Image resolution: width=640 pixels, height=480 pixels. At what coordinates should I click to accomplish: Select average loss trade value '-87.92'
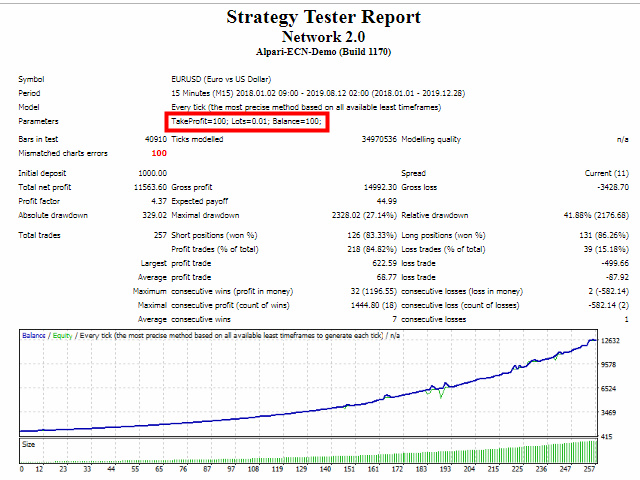tap(618, 277)
